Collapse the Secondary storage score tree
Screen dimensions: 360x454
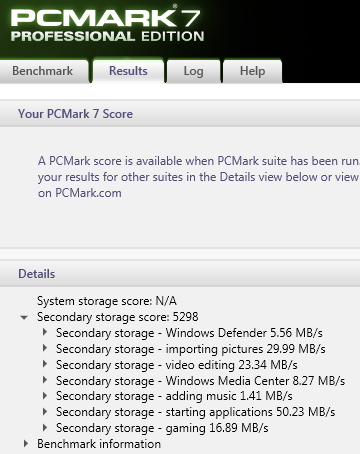click(24, 317)
